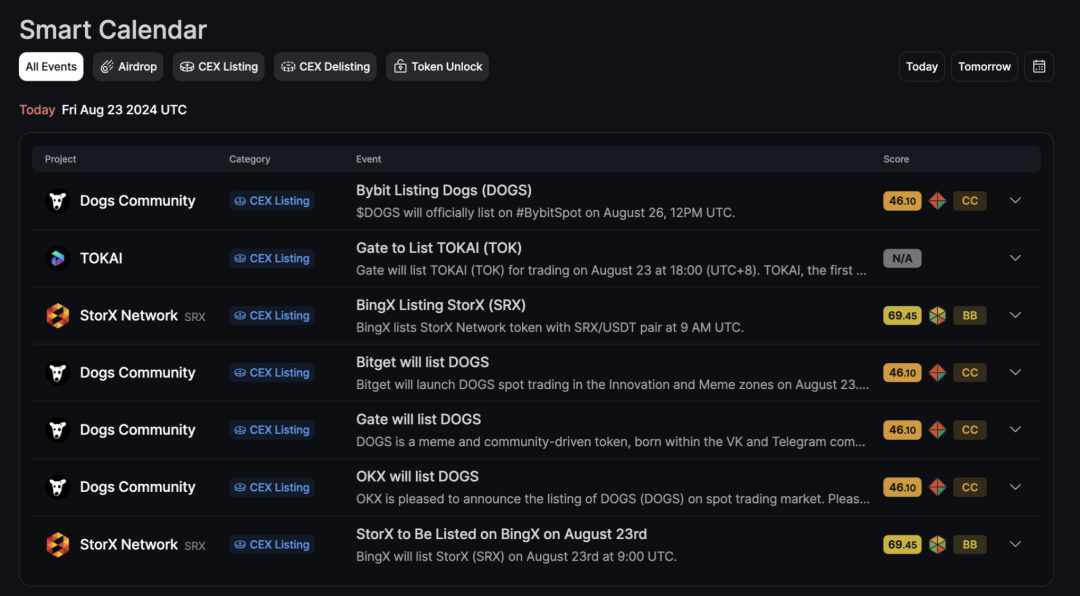Screen dimensions: 1080x596
Task: Expand the Bybit Listing Dogs event row
Action: [1015, 201]
